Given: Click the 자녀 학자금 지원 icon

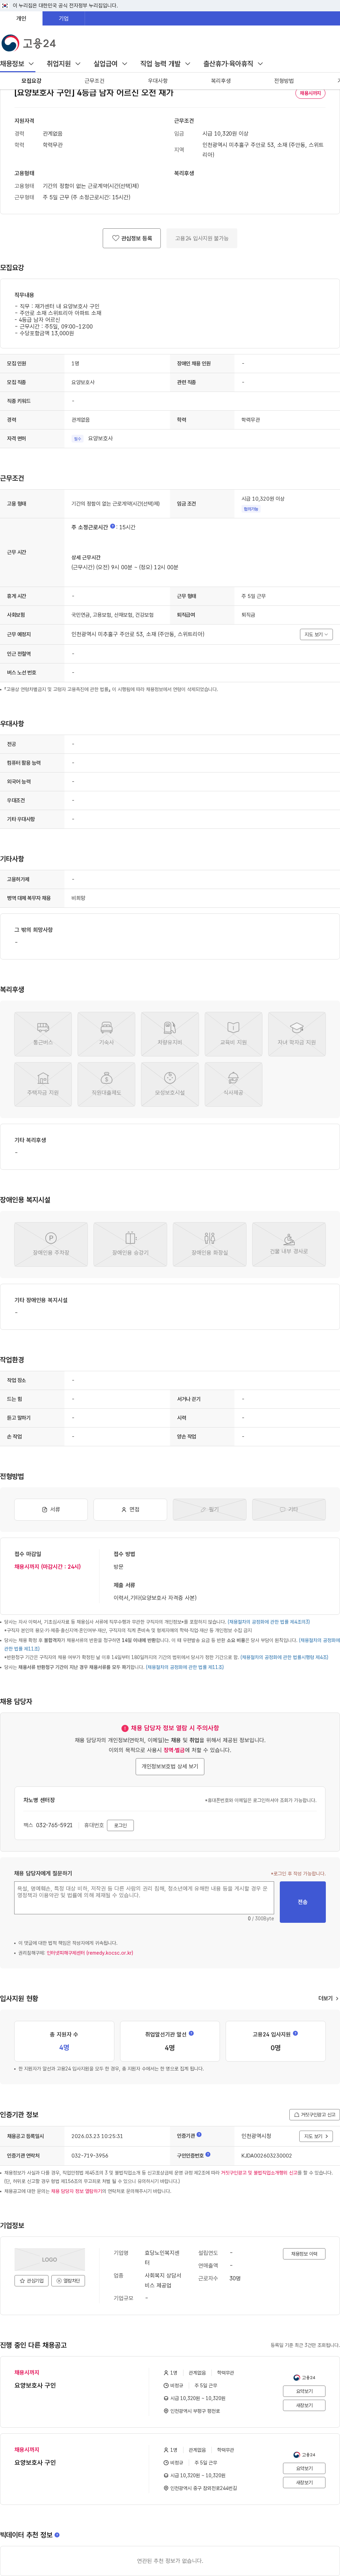Looking at the screenshot, I should 297,1034.
